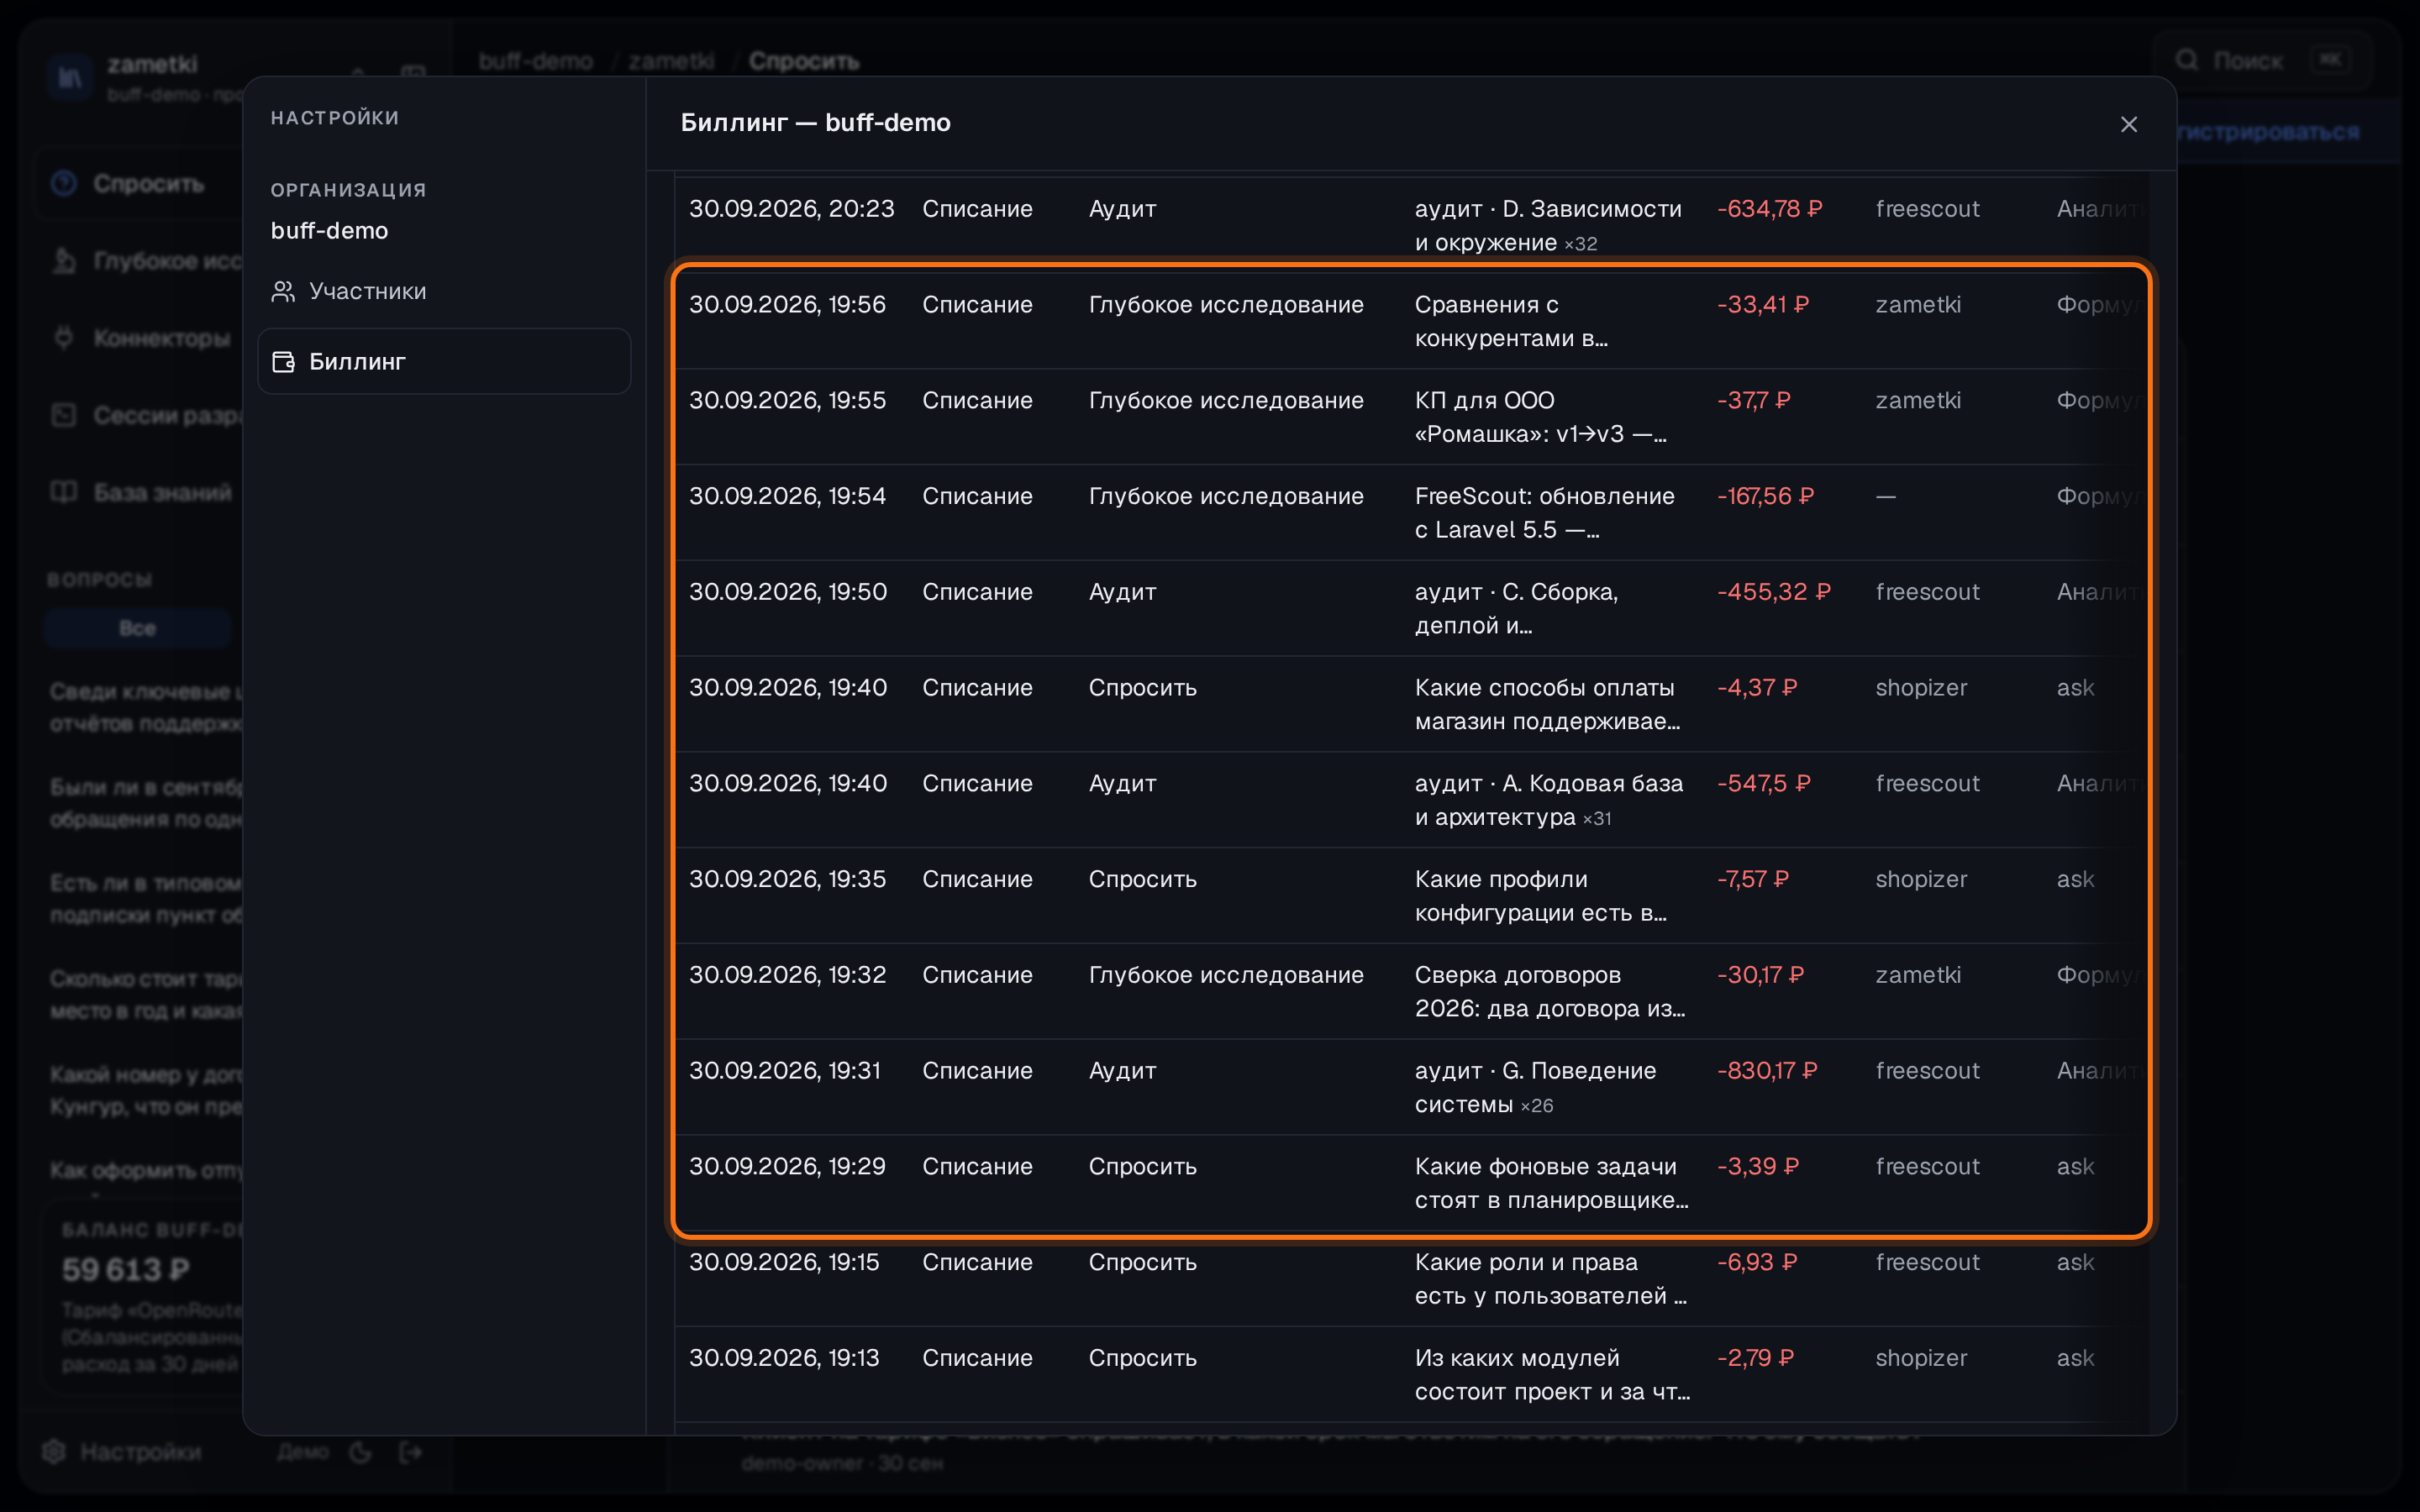2420x1512 pixels.
Task: Click Какие способы оплаты description cell
Action: point(1547,704)
